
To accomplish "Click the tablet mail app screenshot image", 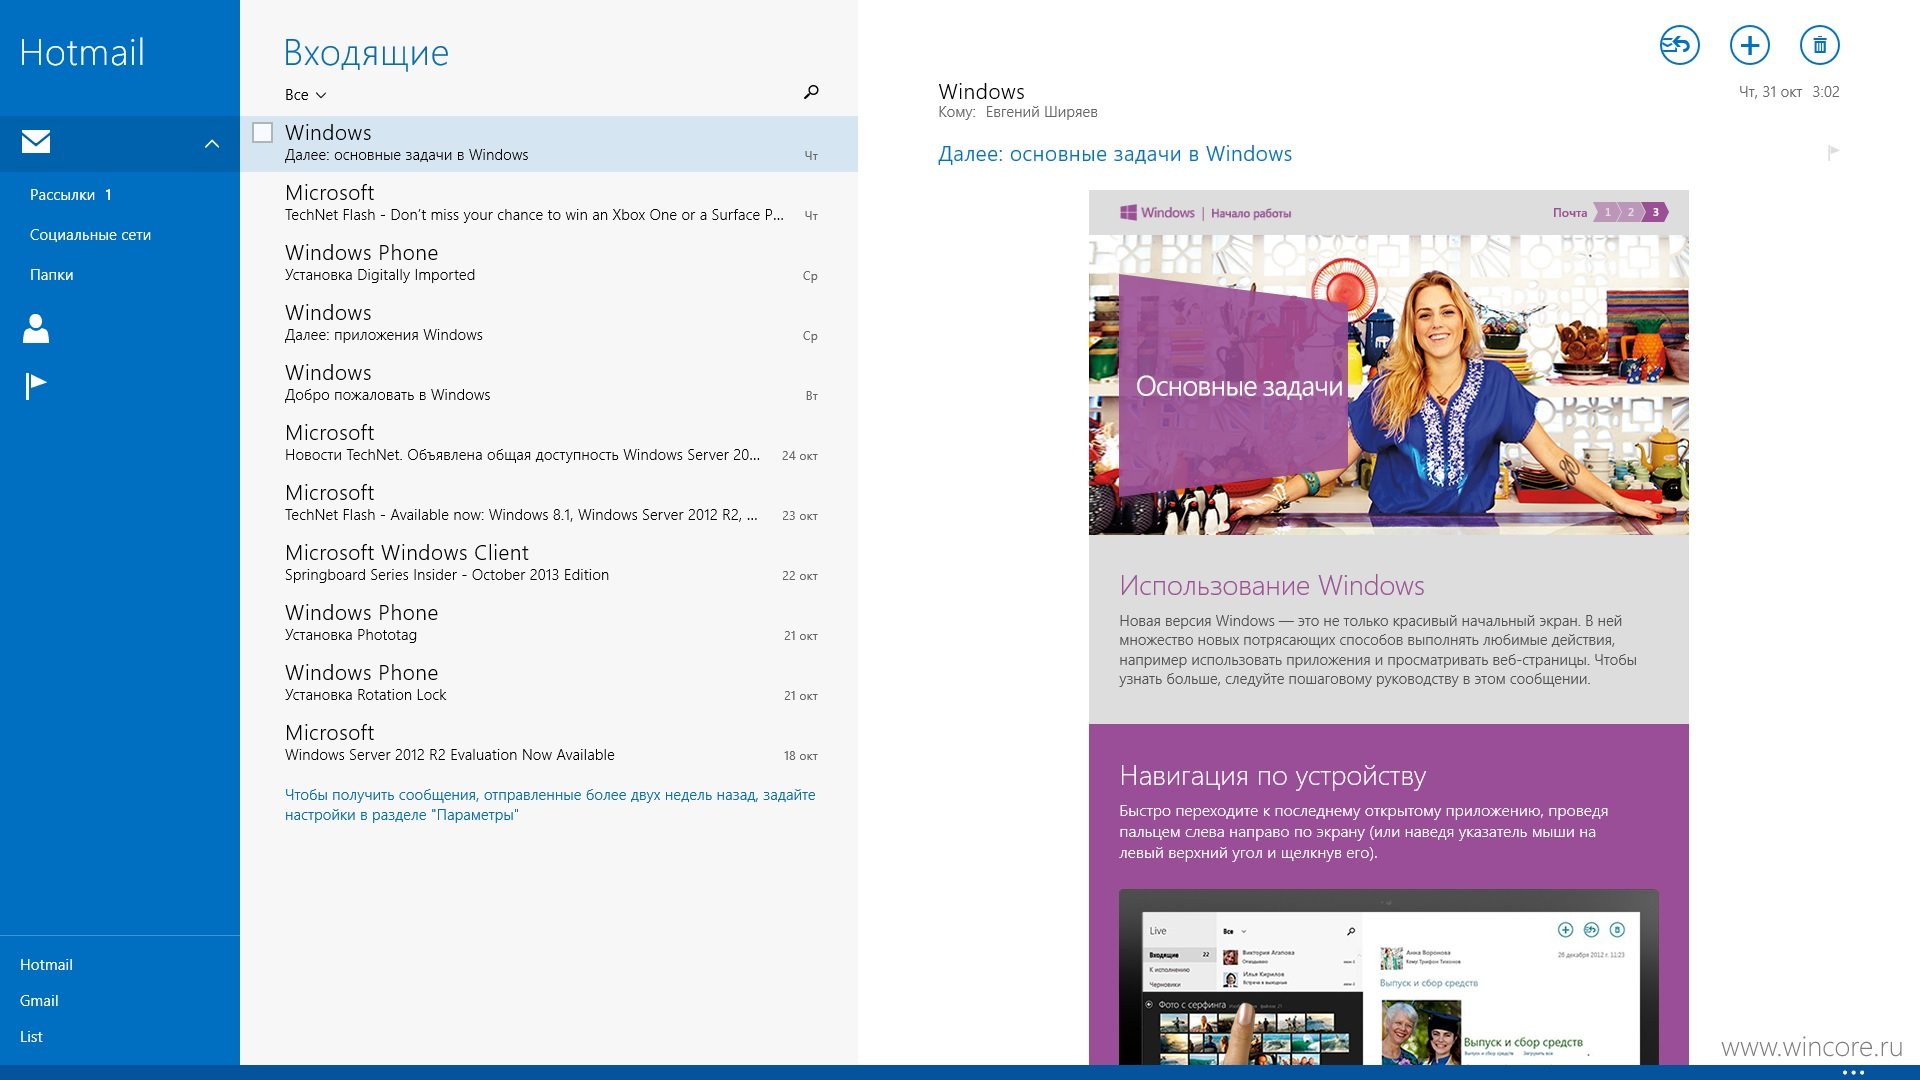I will click(x=1388, y=977).
